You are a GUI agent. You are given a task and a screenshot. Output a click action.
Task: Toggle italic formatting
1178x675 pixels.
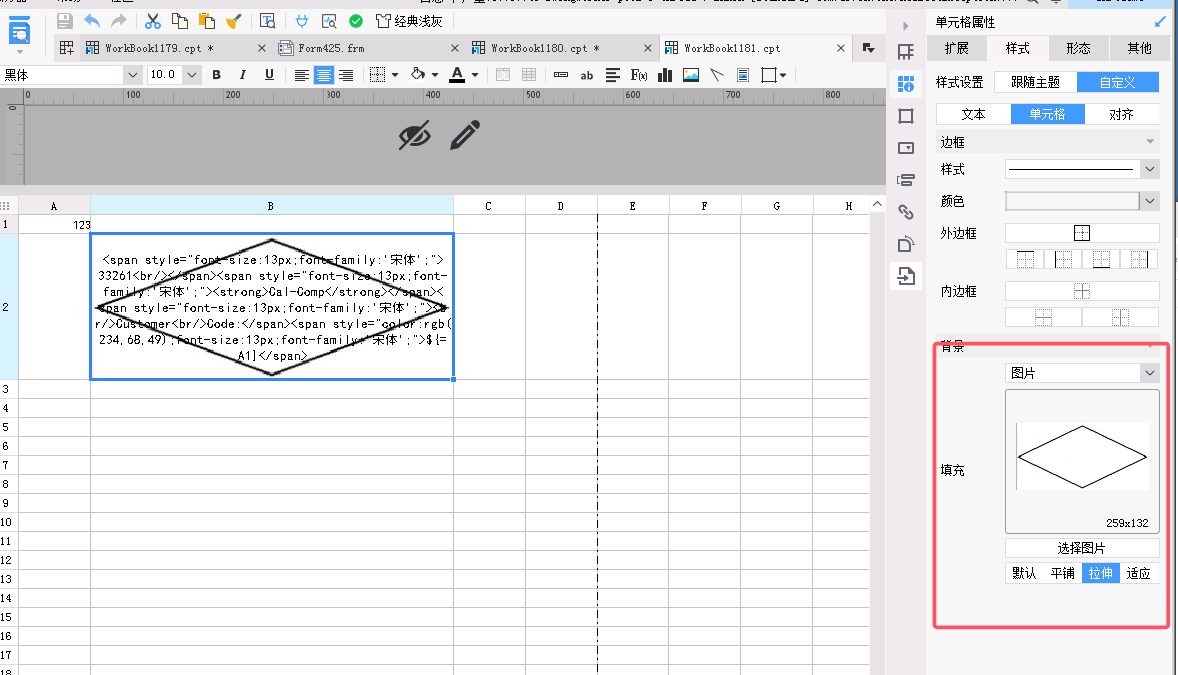243,74
